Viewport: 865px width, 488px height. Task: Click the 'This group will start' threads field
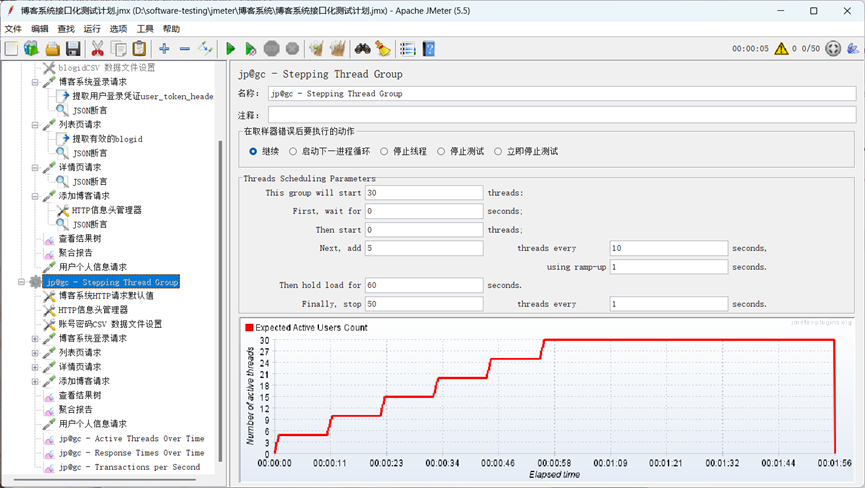[x=424, y=193]
